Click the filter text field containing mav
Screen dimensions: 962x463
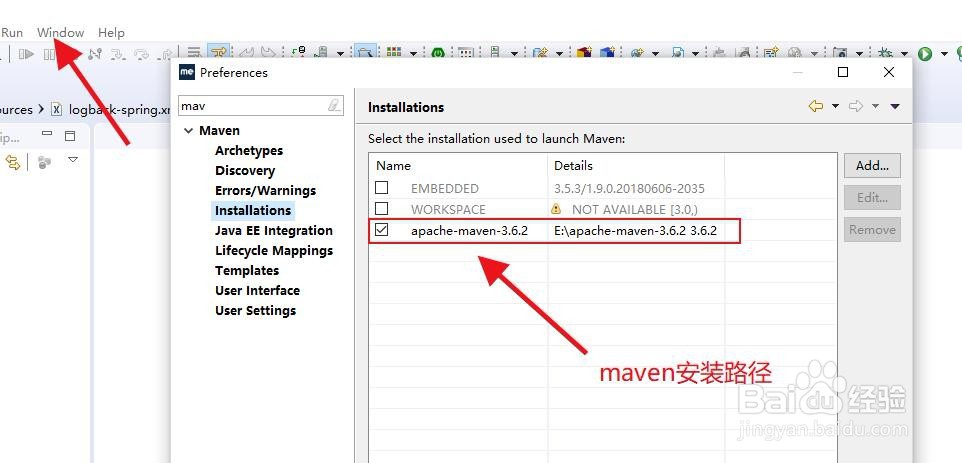click(260, 106)
